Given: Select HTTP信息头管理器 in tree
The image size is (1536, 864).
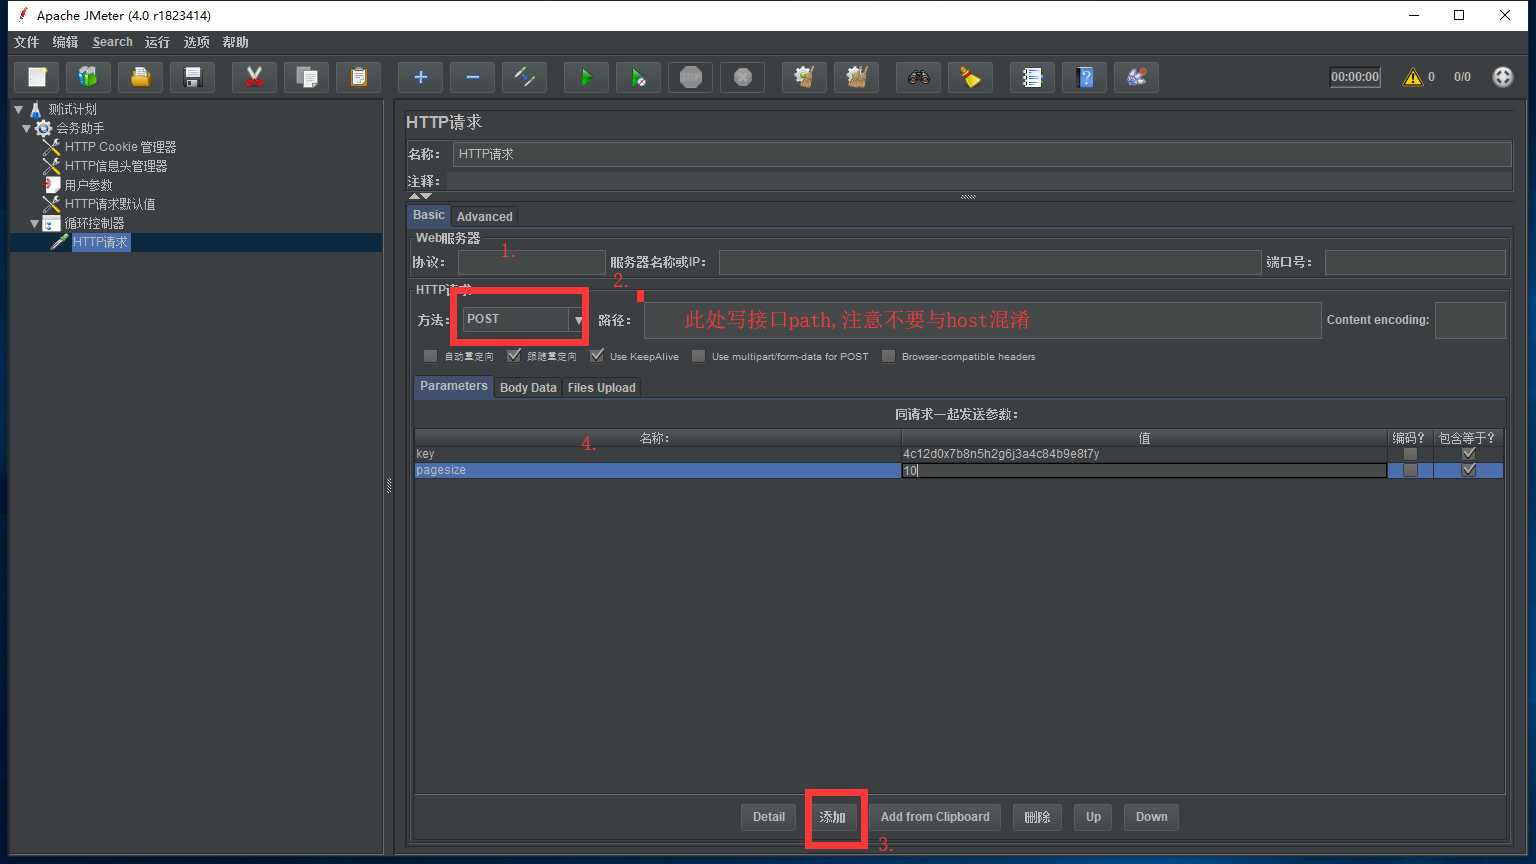Looking at the screenshot, I should point(116,166).
